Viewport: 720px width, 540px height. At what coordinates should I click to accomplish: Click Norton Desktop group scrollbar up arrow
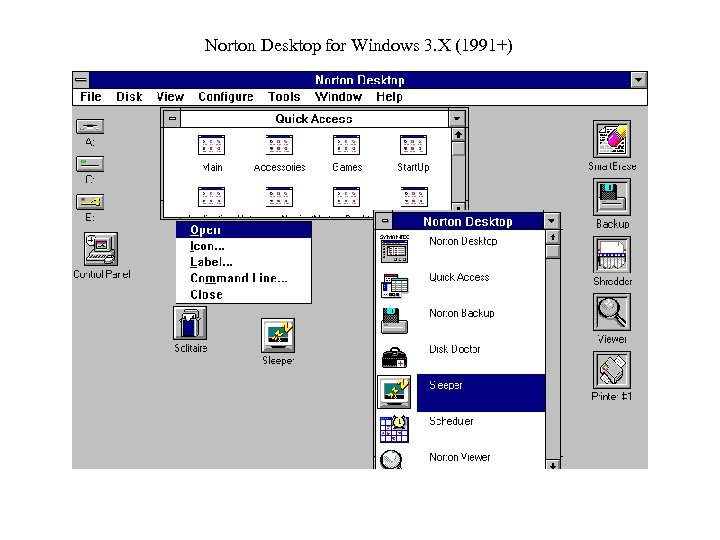[x=552, y=237]
